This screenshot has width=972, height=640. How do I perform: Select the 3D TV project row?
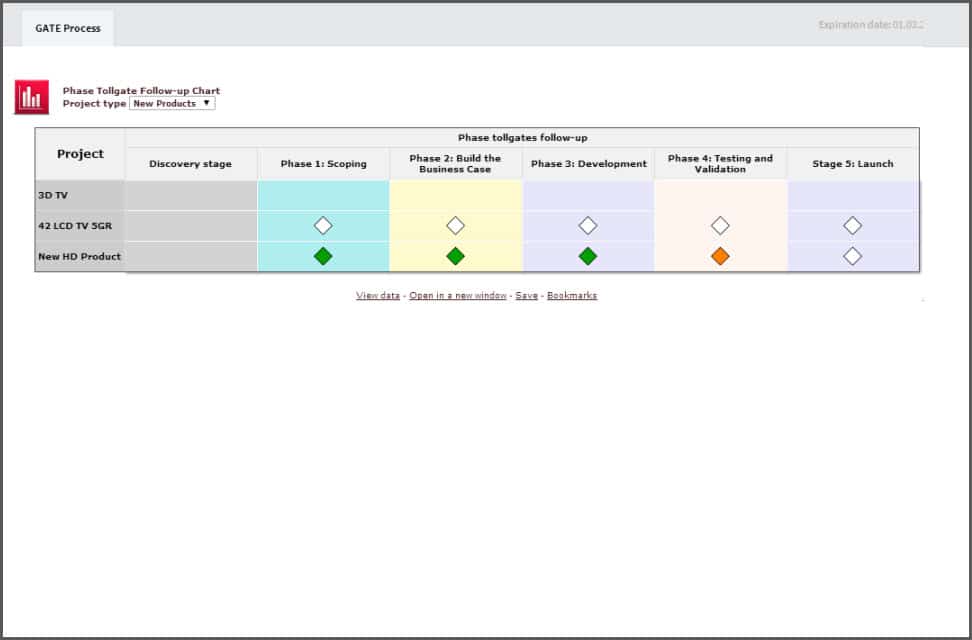click(x=80, y=196)
